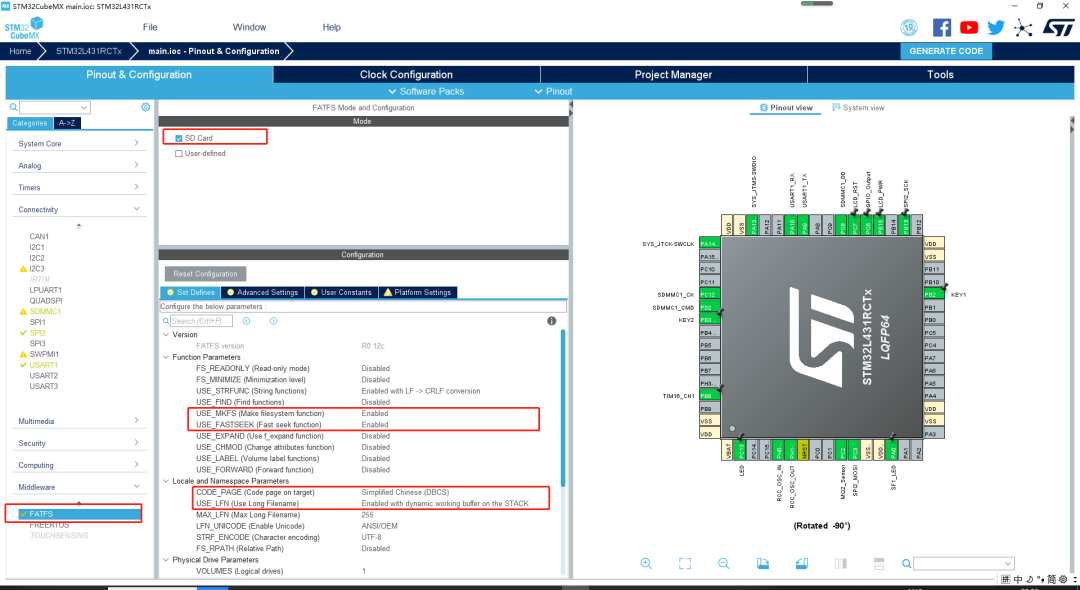
Task: Open the Software Packs dropdown
Action: (x=426, y=92)
